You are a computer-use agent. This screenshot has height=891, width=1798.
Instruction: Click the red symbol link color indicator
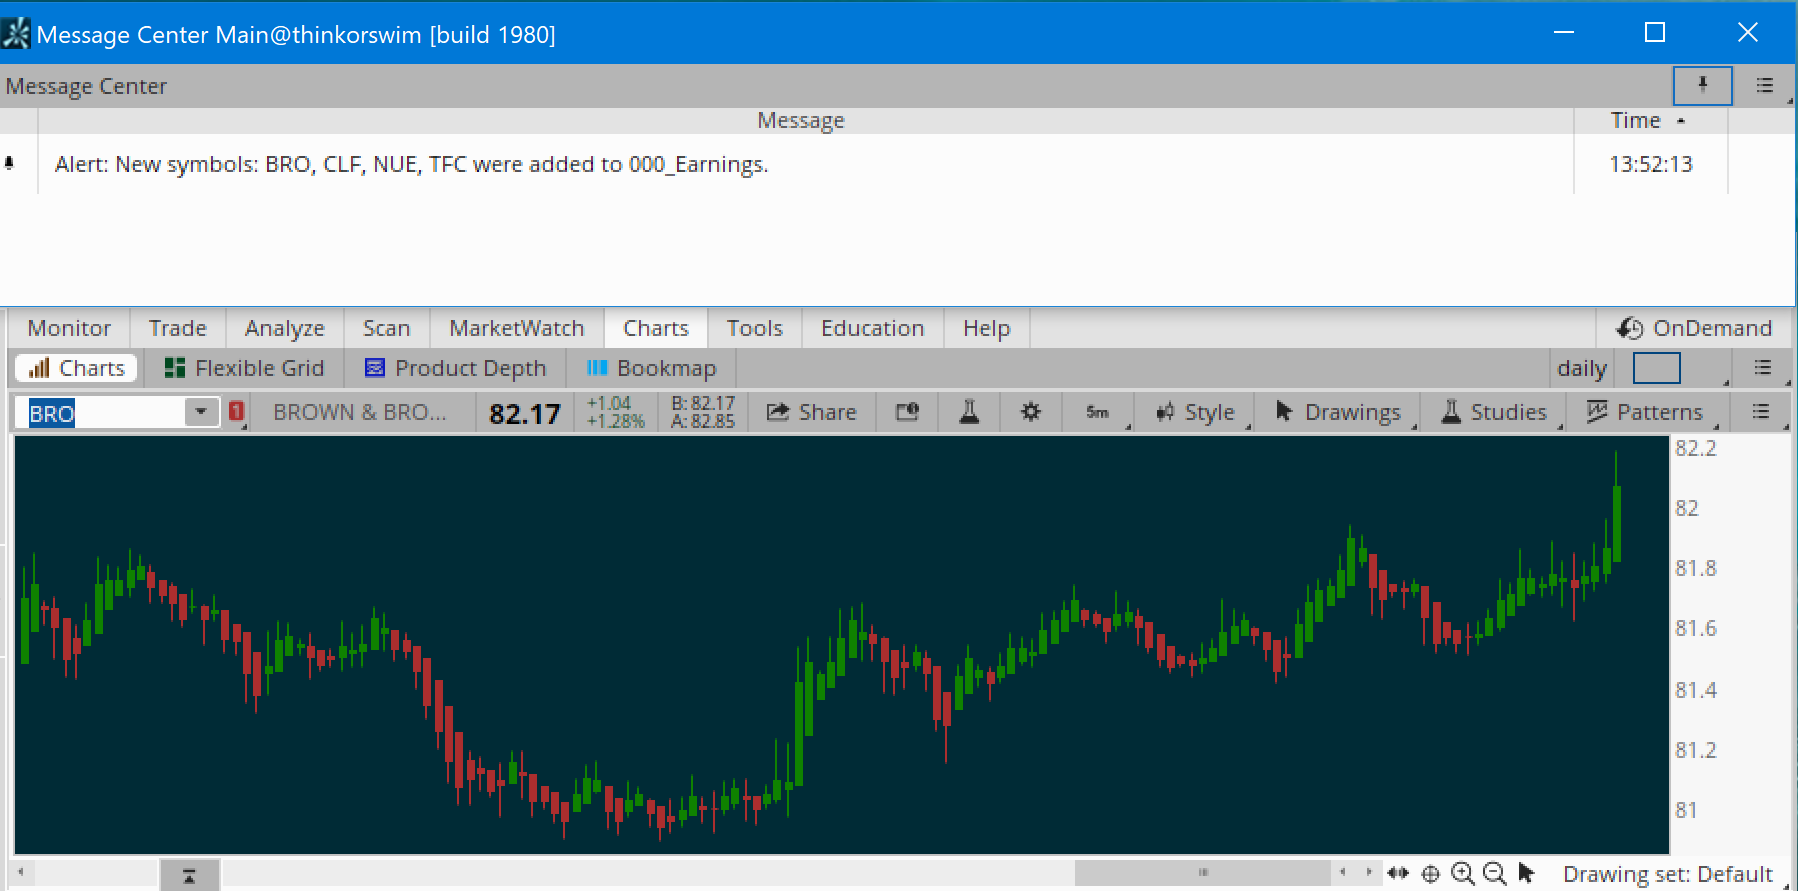[x=236, y=411]
